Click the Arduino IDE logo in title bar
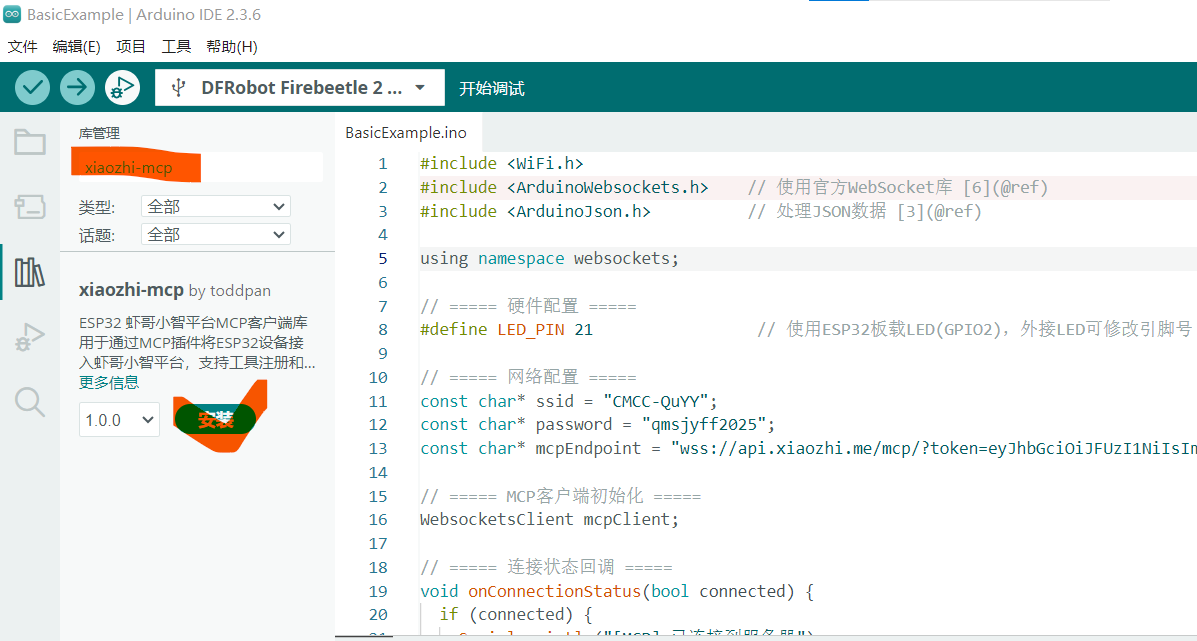Image resolution: width=1197 pixels, height=641 pixels. [11, 14]
